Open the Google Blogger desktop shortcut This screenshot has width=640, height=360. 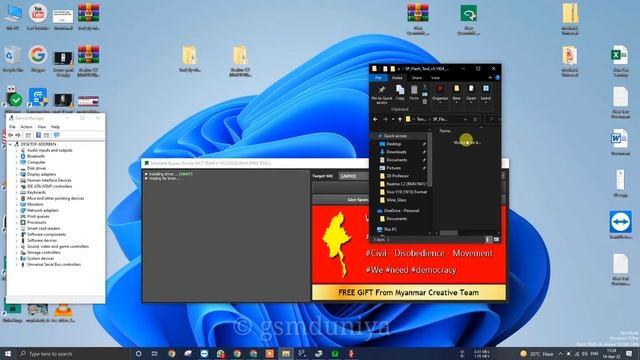pyautogui.click(x=38, y=58)
